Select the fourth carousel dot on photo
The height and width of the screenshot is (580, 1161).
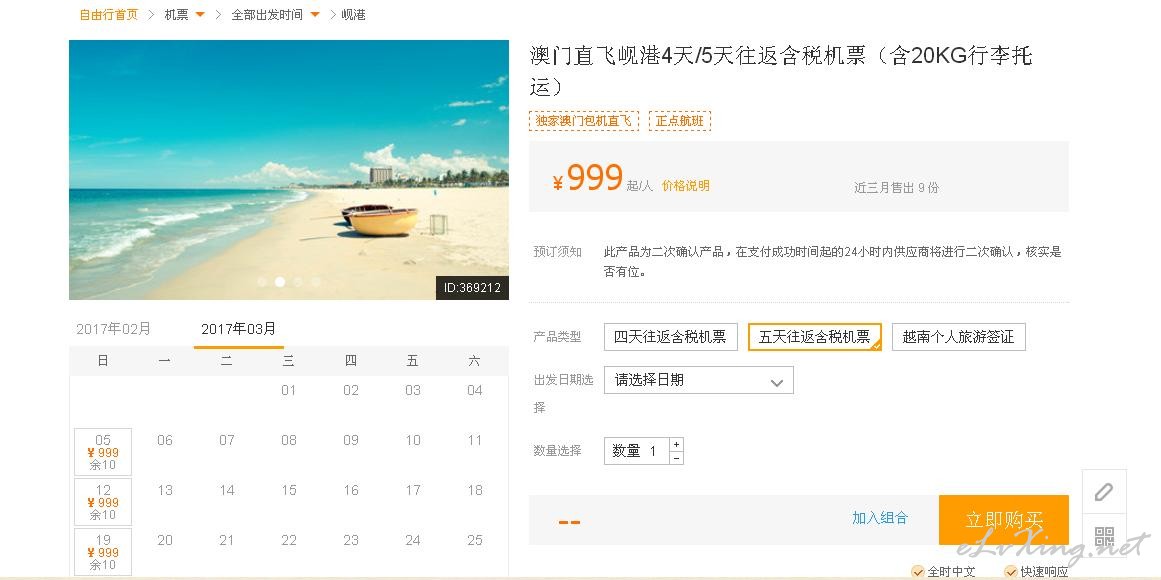[315, 281]
